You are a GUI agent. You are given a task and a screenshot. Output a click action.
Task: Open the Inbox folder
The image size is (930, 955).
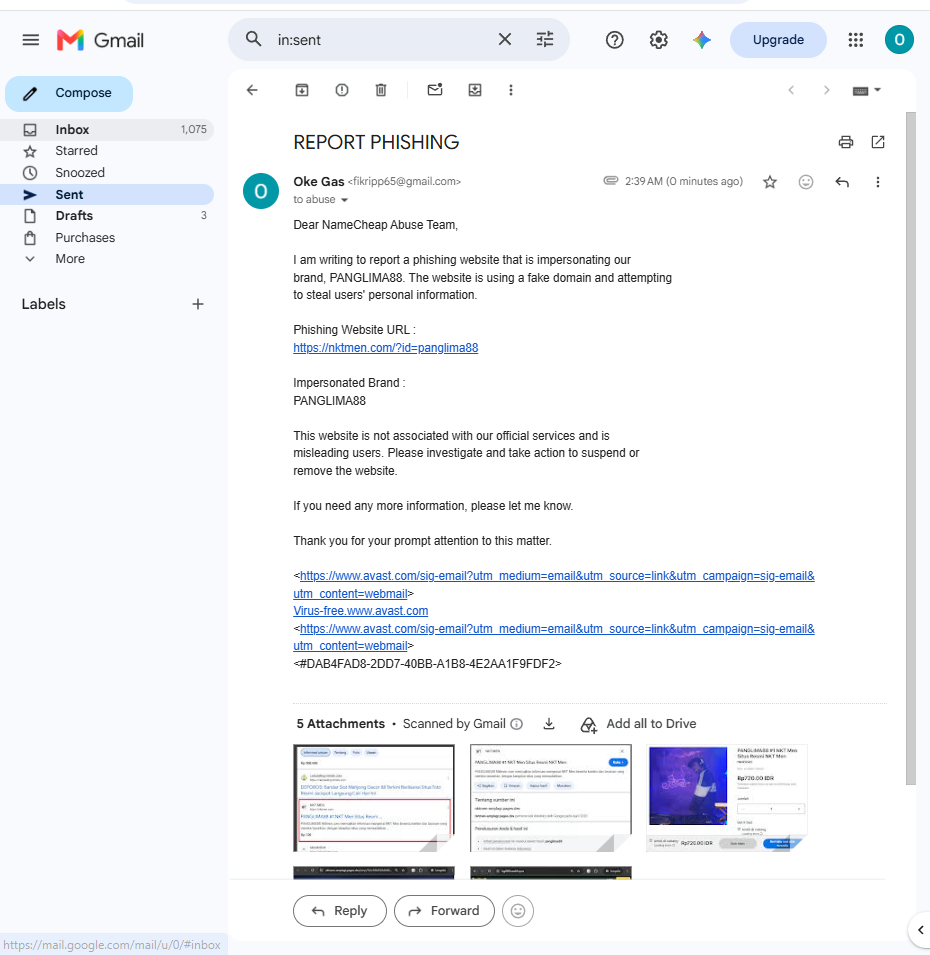[107, 129]
